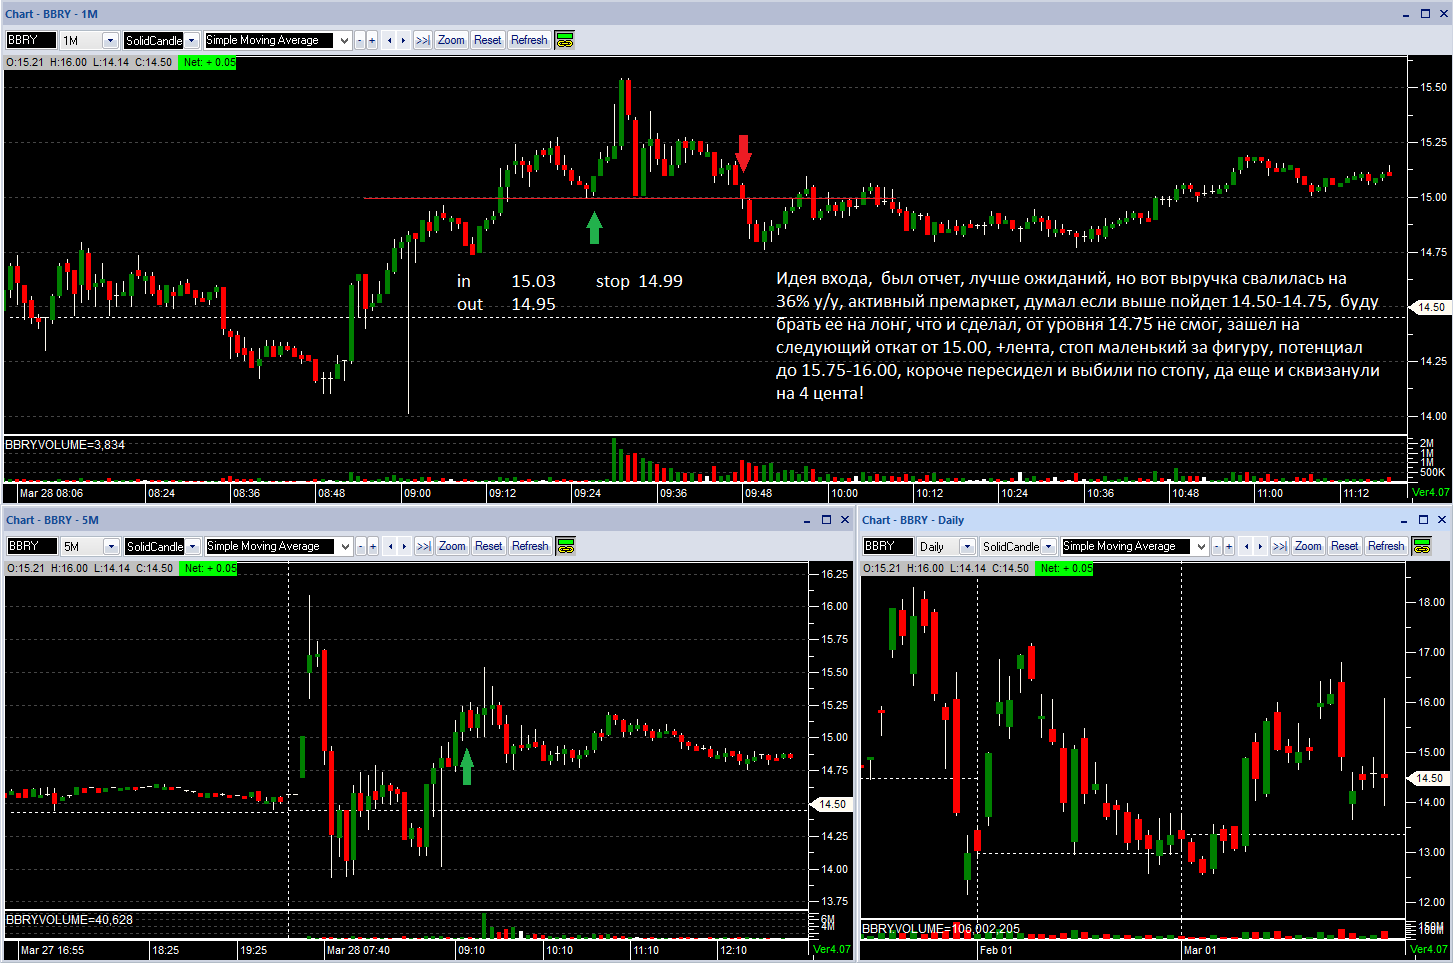1453x963 pixels.
Task: Click left arrow in 5M chart toolbar
Action: [x=391, y=546]
